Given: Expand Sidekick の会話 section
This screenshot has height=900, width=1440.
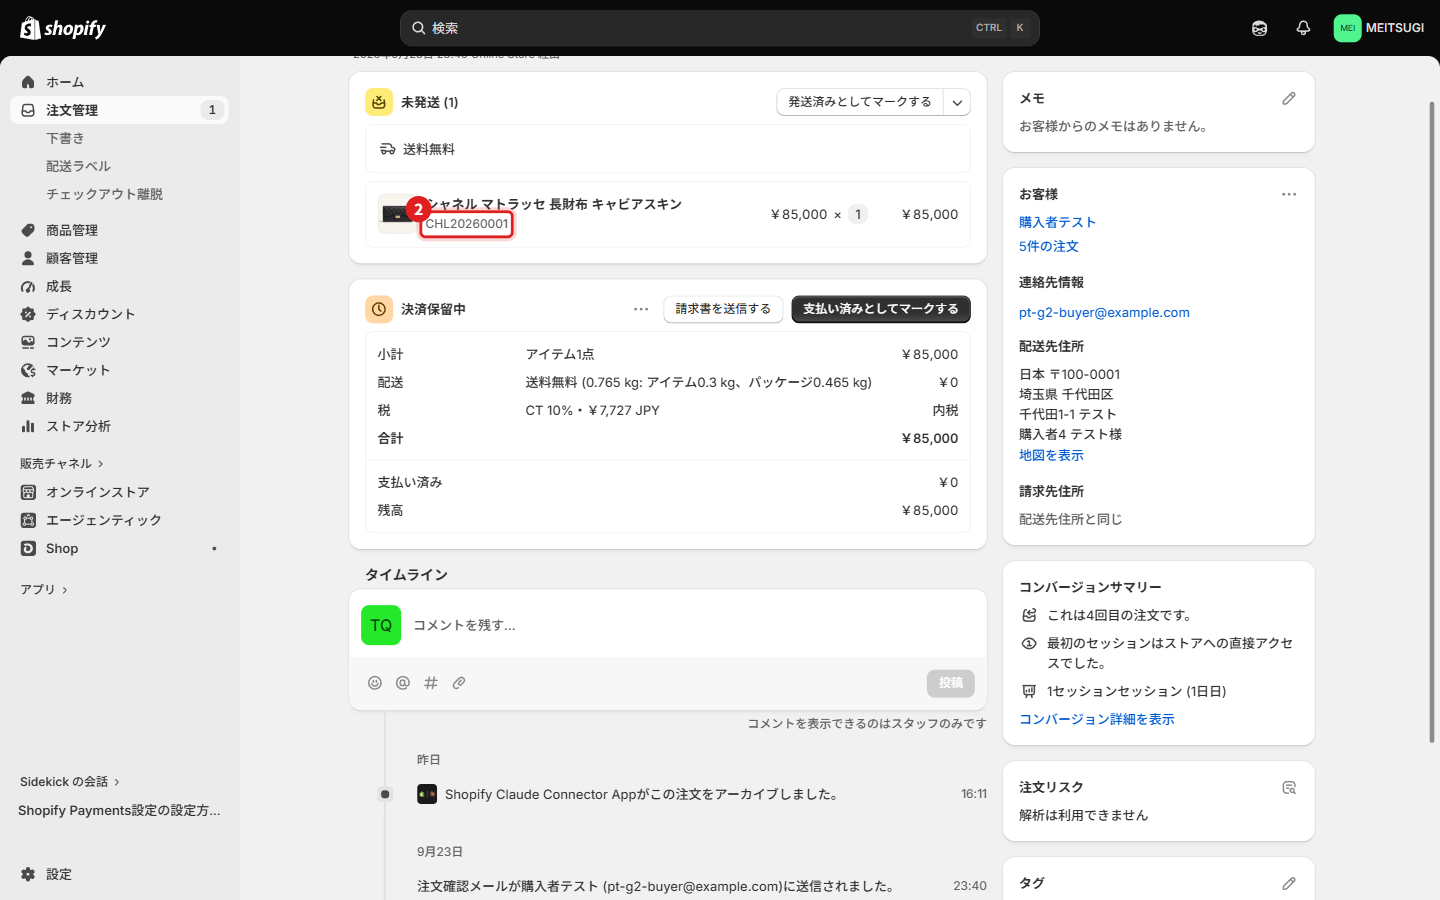Looking at the screenshot, I should coord(70,781).
